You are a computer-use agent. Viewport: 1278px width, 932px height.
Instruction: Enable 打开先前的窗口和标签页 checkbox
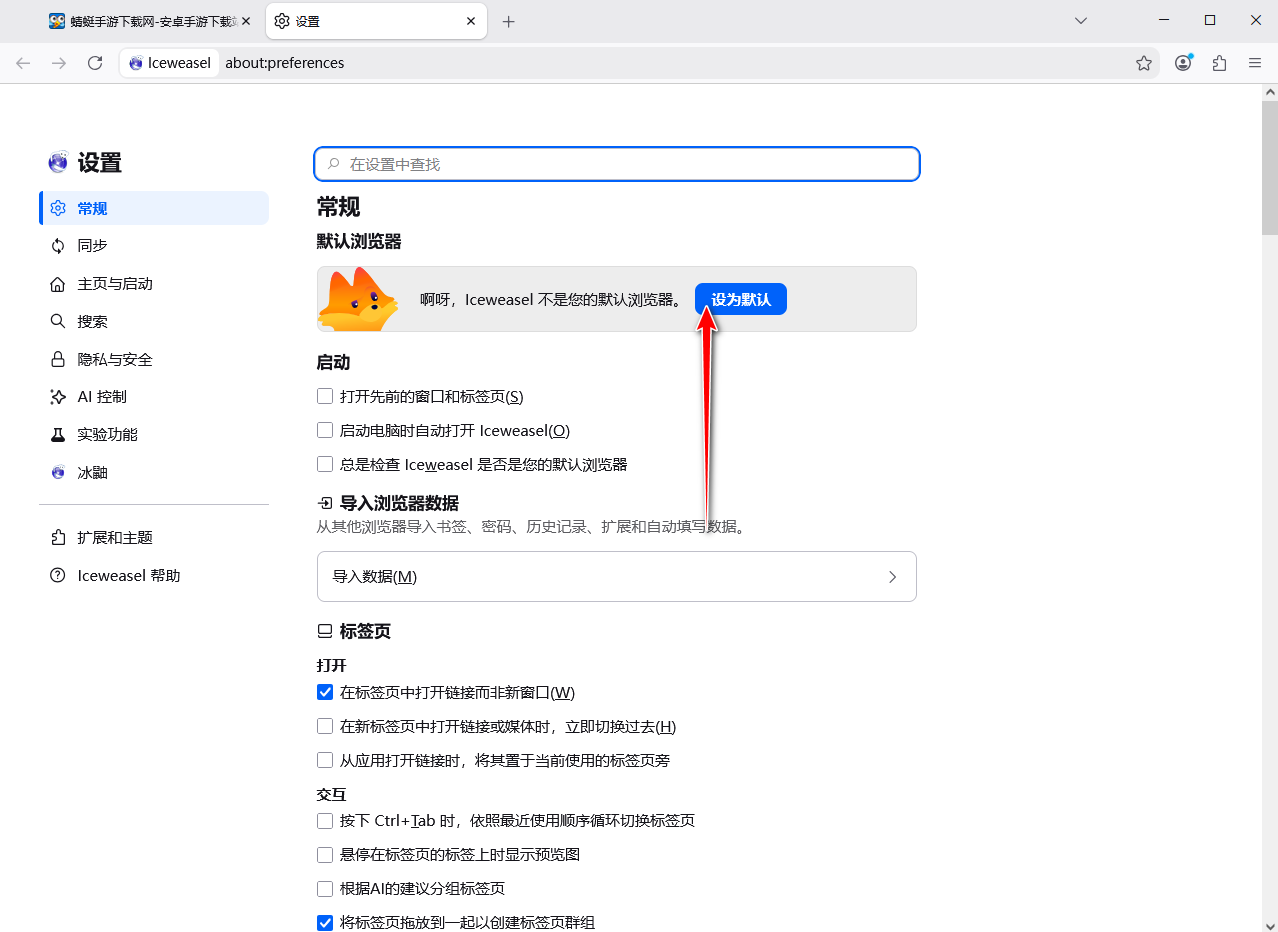[325, 396]
